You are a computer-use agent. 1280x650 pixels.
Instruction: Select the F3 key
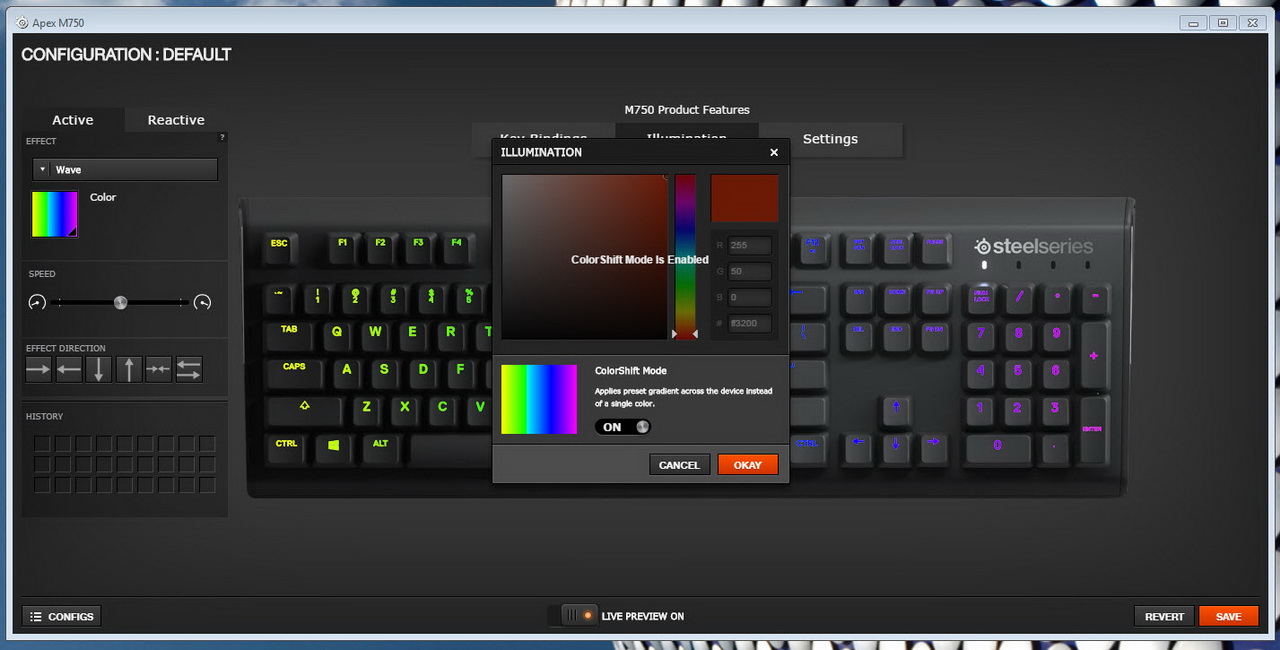coord(419,246)
